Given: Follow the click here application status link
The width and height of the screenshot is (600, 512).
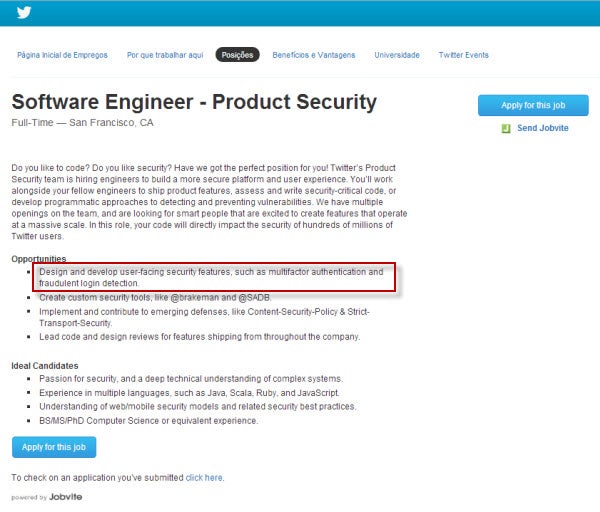Looking at the screenshot, I should click(x=204, y=478).
